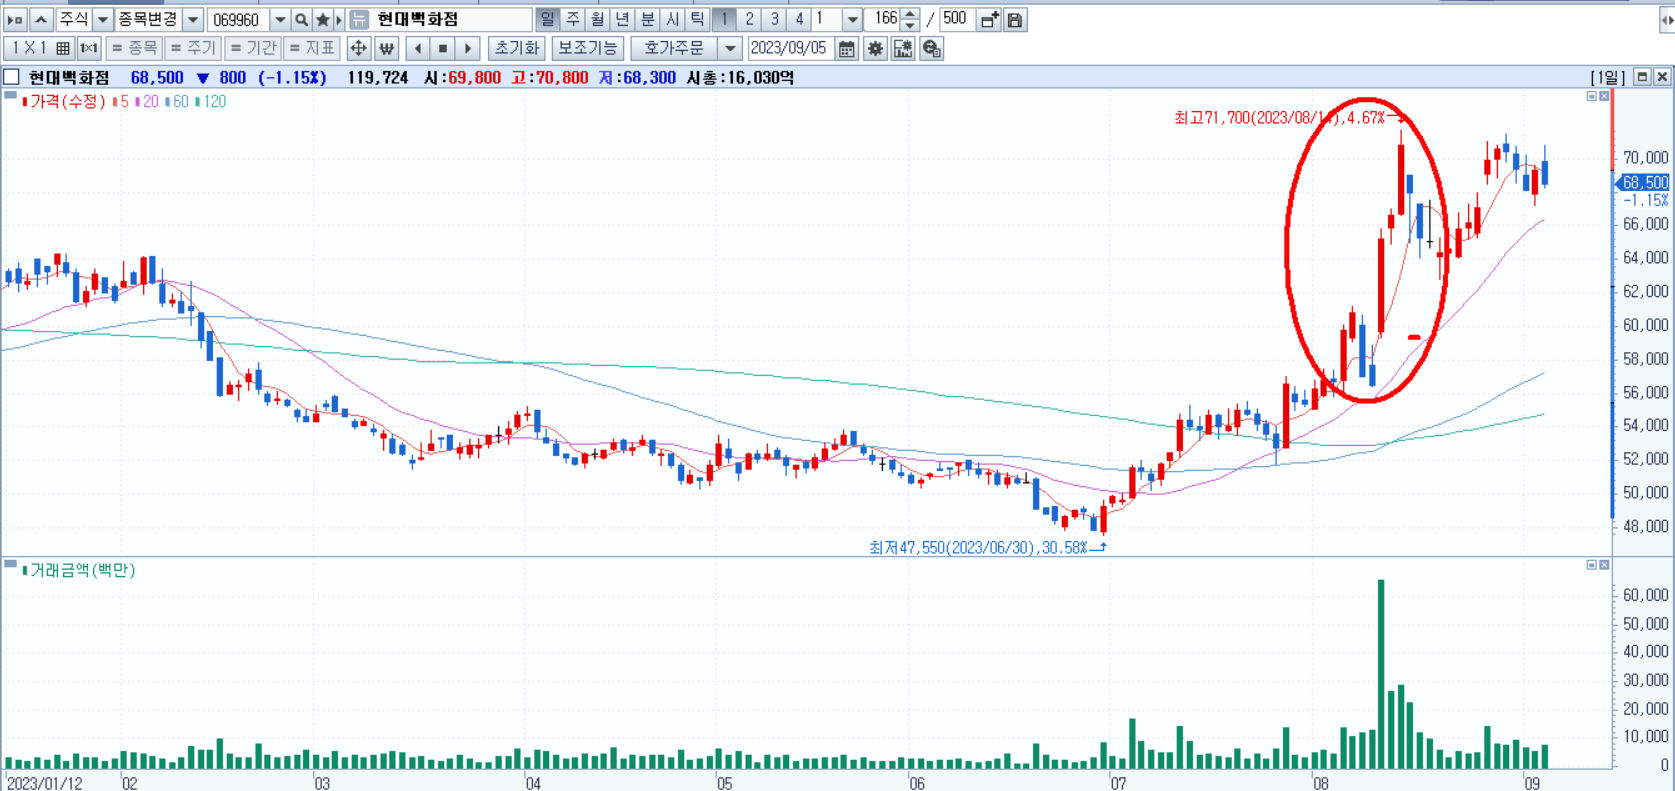Image resolution: width=1675 pixels, height=791 pixels.
Task: Click the volume legend handle icon
Action: 10,565
